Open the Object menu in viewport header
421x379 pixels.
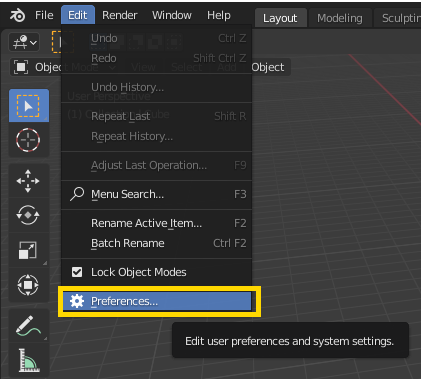coord(268,67)
